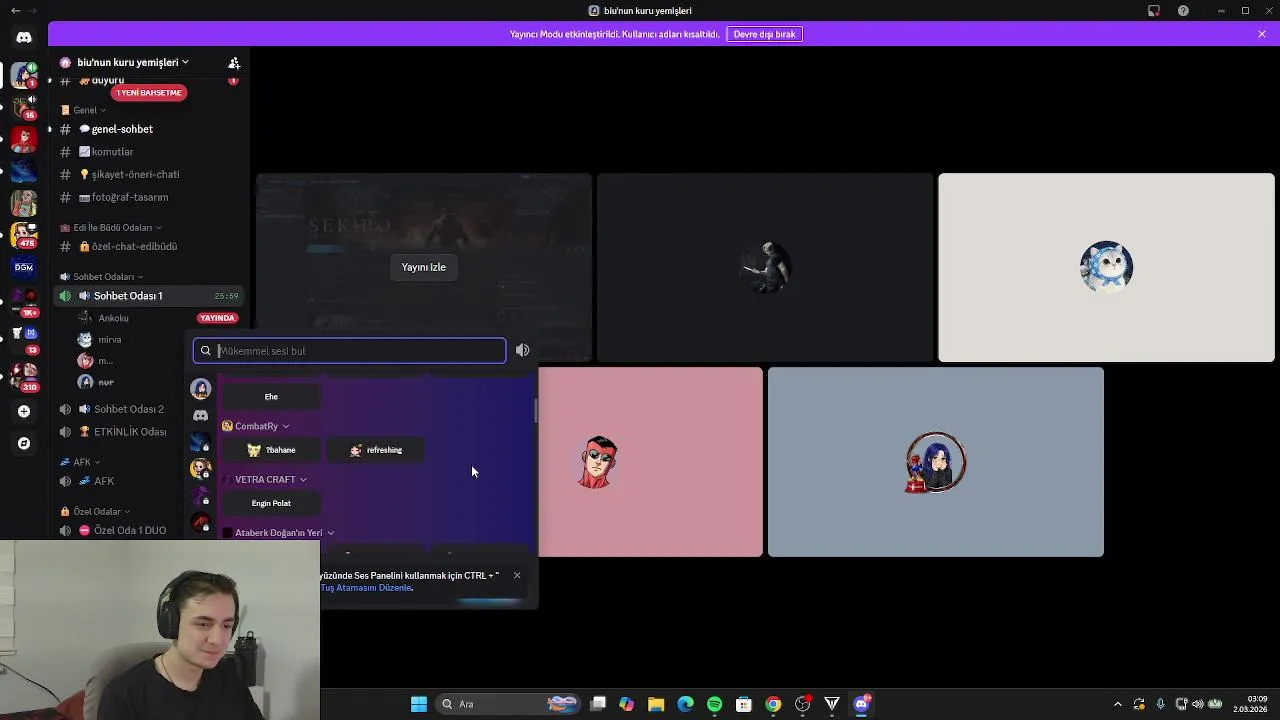Open Tuş Atamasını Düzenle link
The image size is (1280, 720).
[366, 588]
